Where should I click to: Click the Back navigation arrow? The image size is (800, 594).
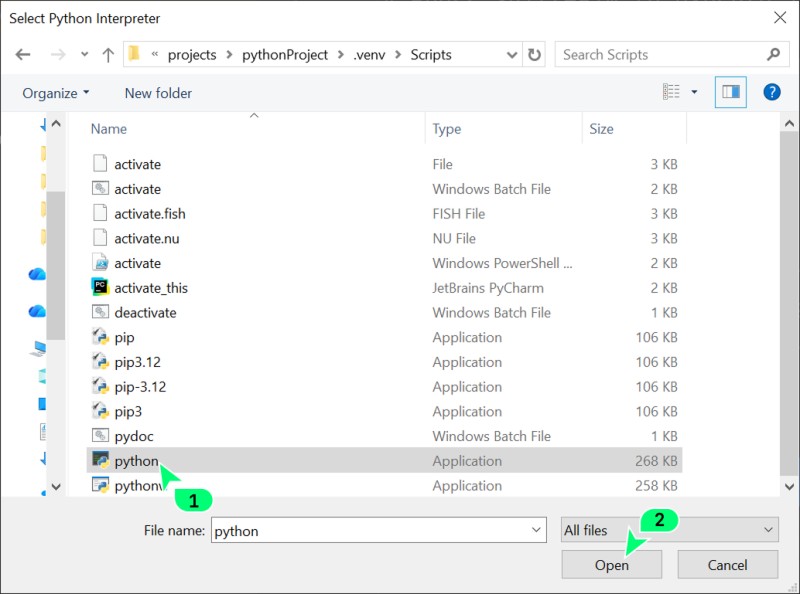[23, 55]
